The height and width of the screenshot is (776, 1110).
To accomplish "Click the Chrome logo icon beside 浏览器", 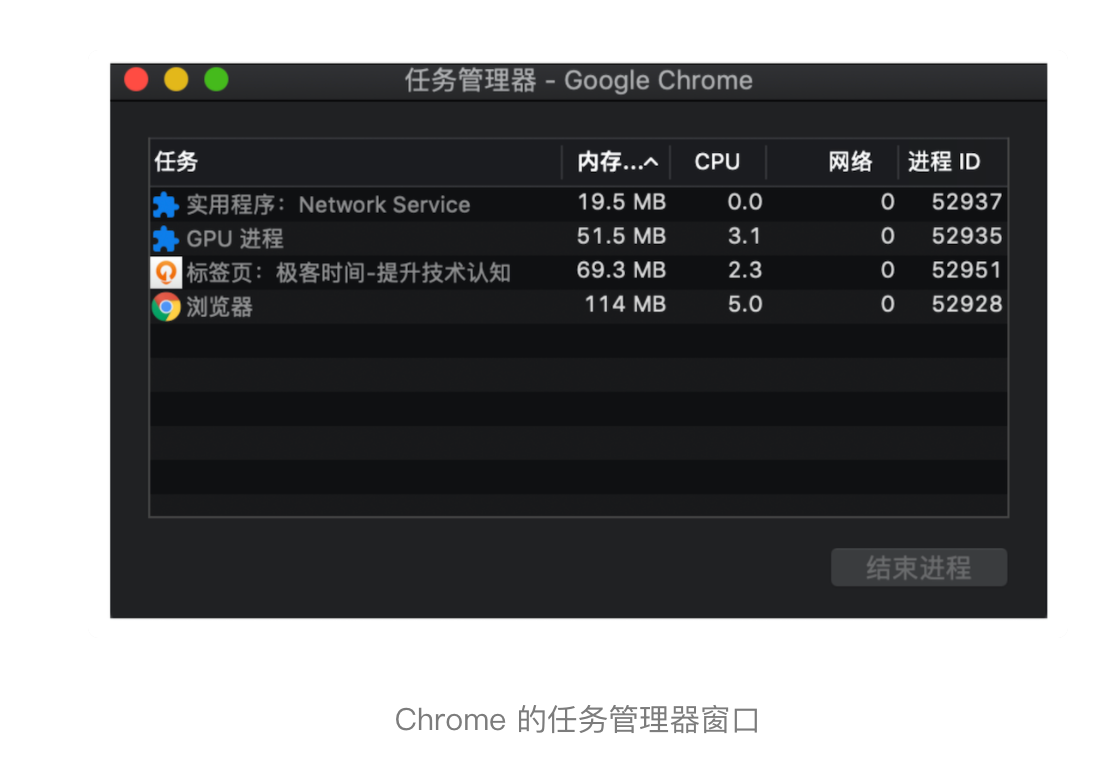I will pyautogui.click(x=166, y=307).
